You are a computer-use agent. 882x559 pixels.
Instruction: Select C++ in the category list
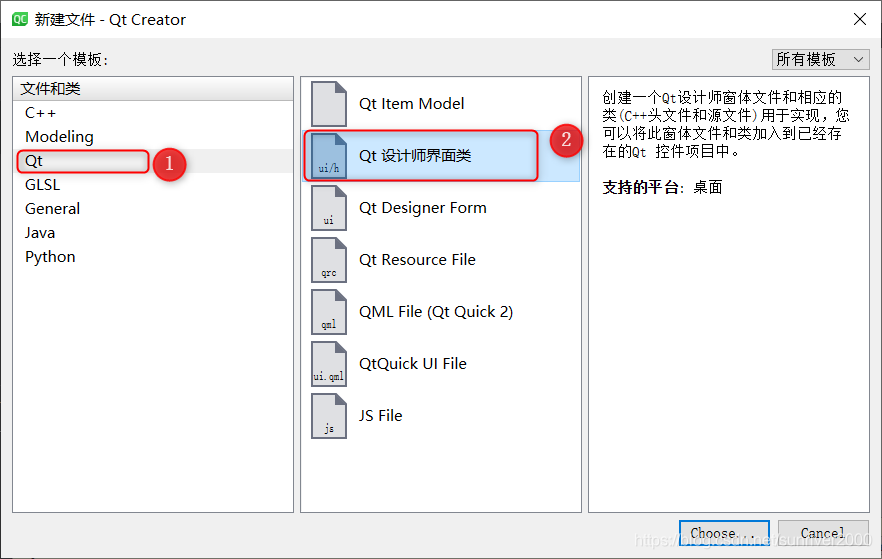tap(153, 113)
